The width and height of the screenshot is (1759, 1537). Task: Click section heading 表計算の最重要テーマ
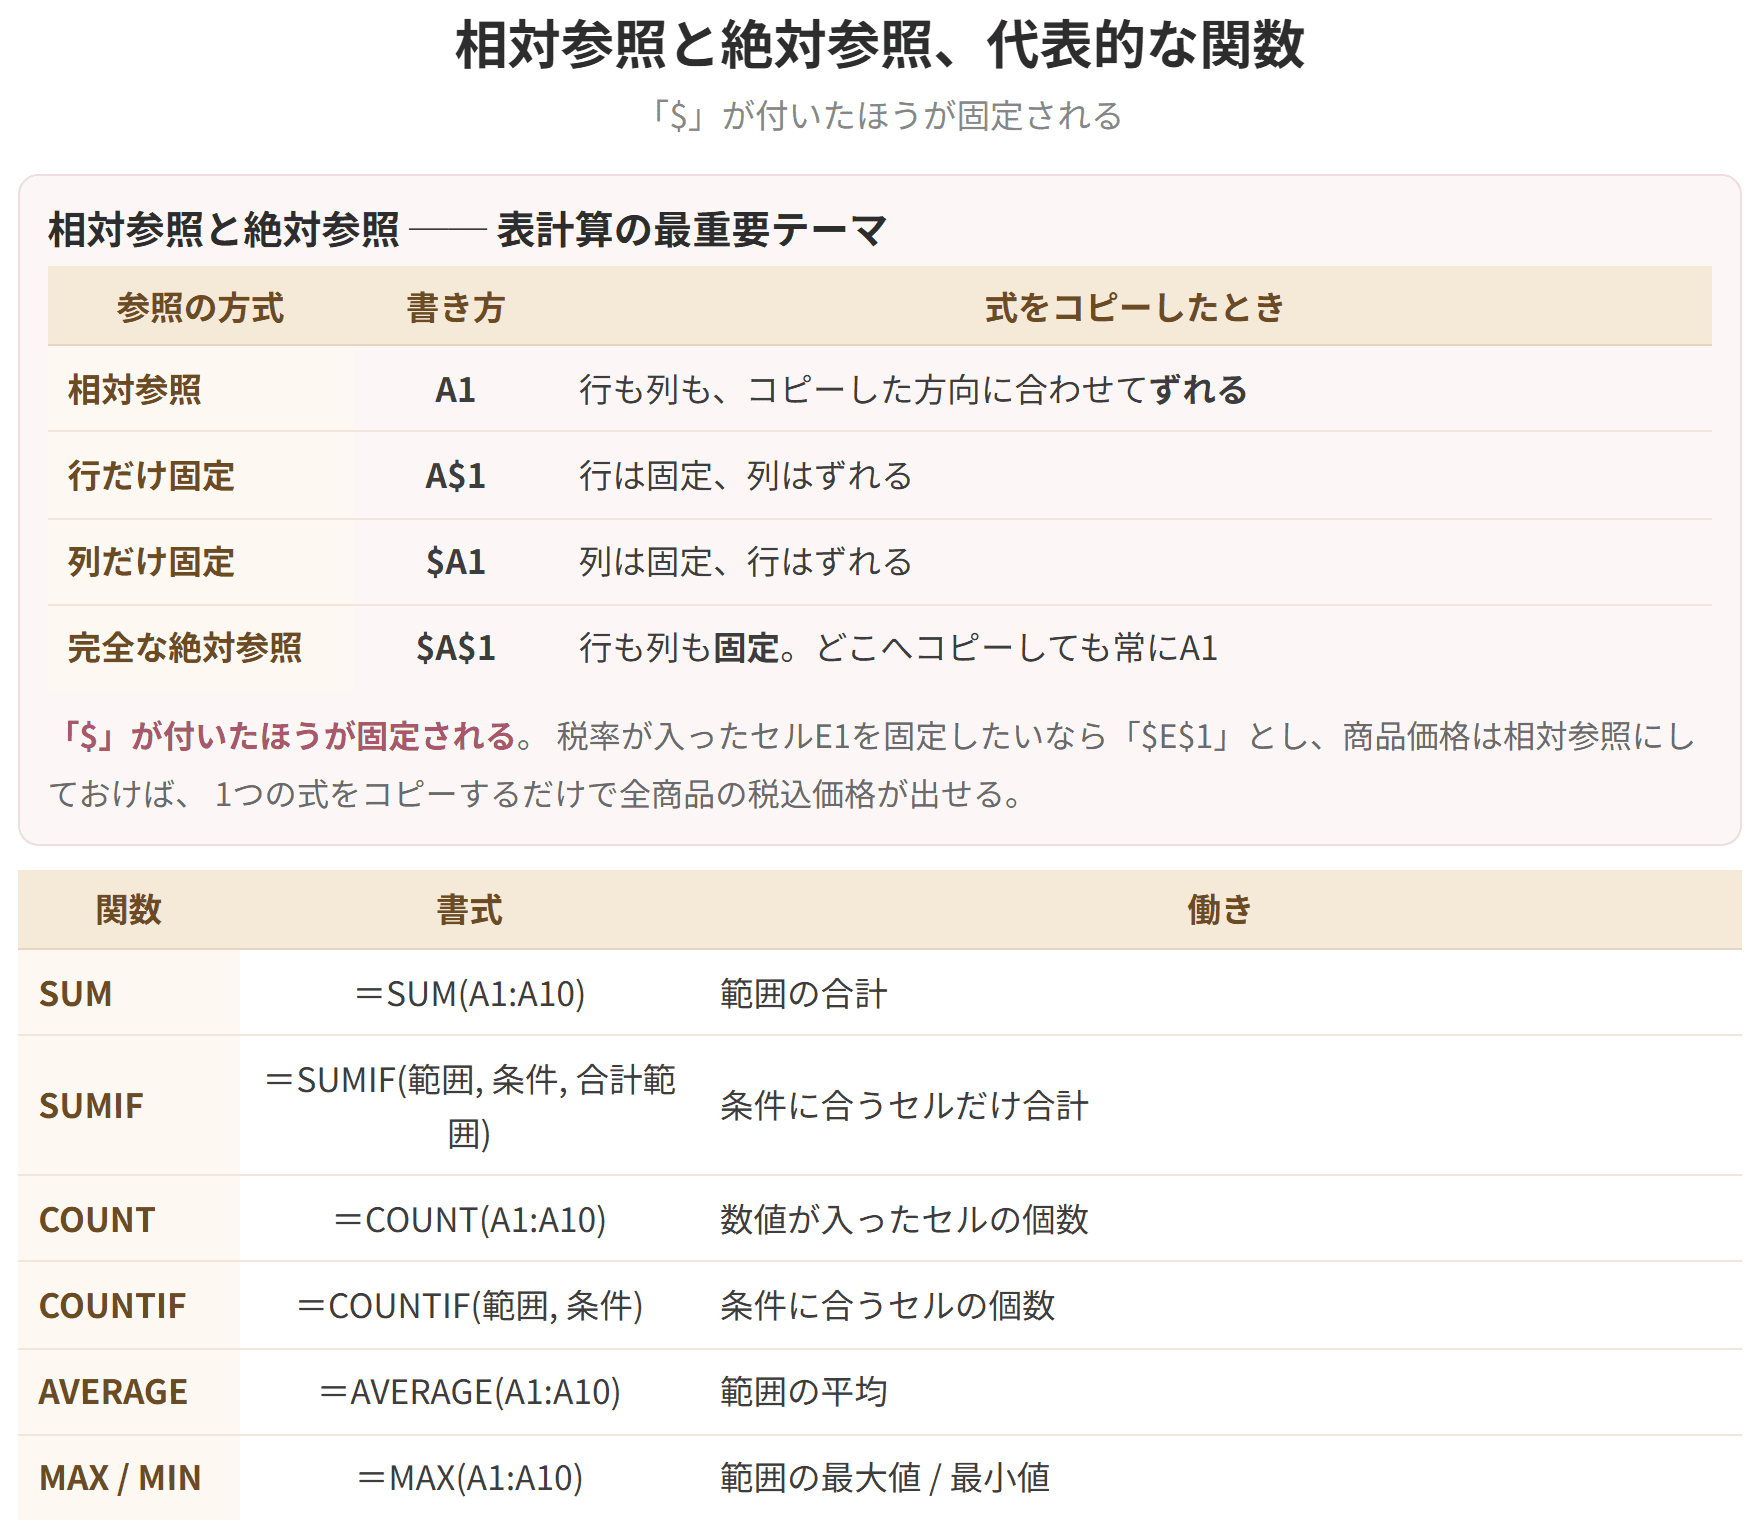692,230
